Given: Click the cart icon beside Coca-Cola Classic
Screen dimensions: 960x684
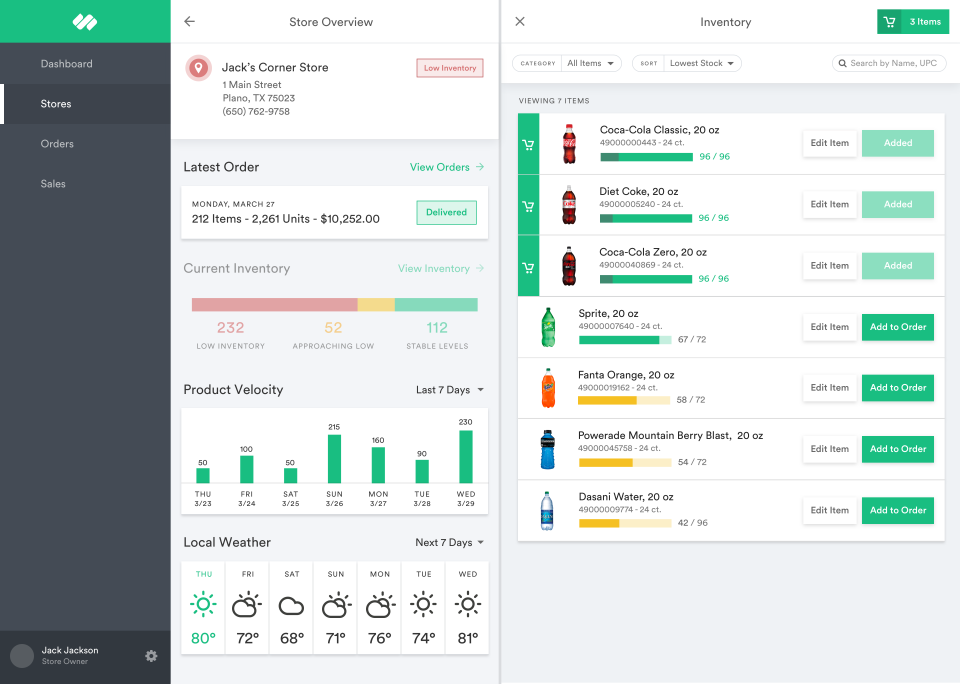Looking at the screenshot, I should click(527, 143).
